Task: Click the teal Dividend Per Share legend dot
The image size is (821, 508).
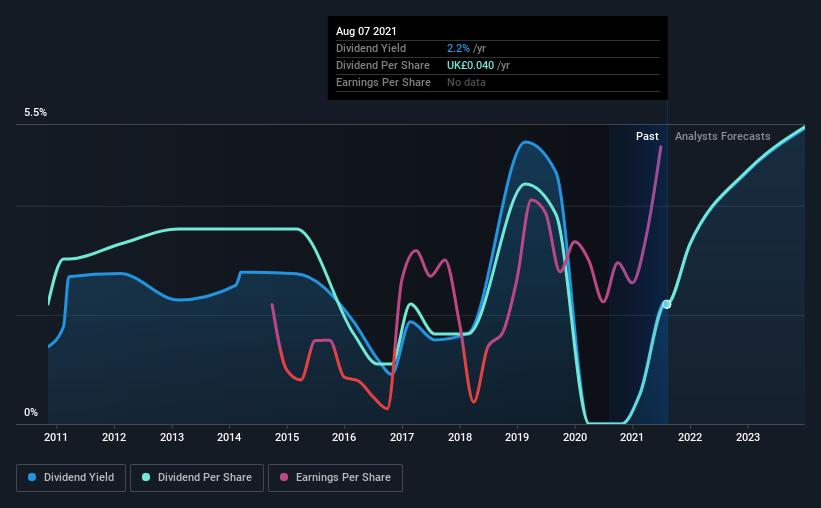Action: [x=146, y=477]
